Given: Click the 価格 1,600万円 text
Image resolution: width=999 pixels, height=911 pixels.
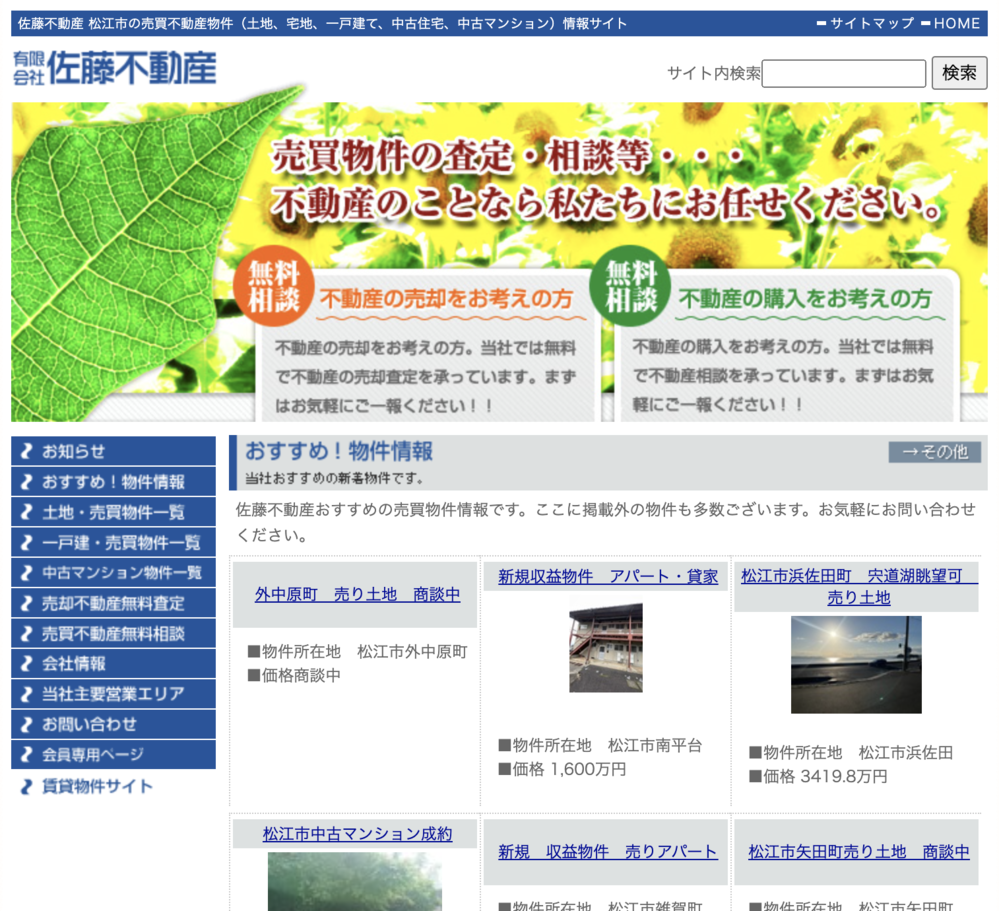Looking at the screenshot, I should click(x=562, y=770).
